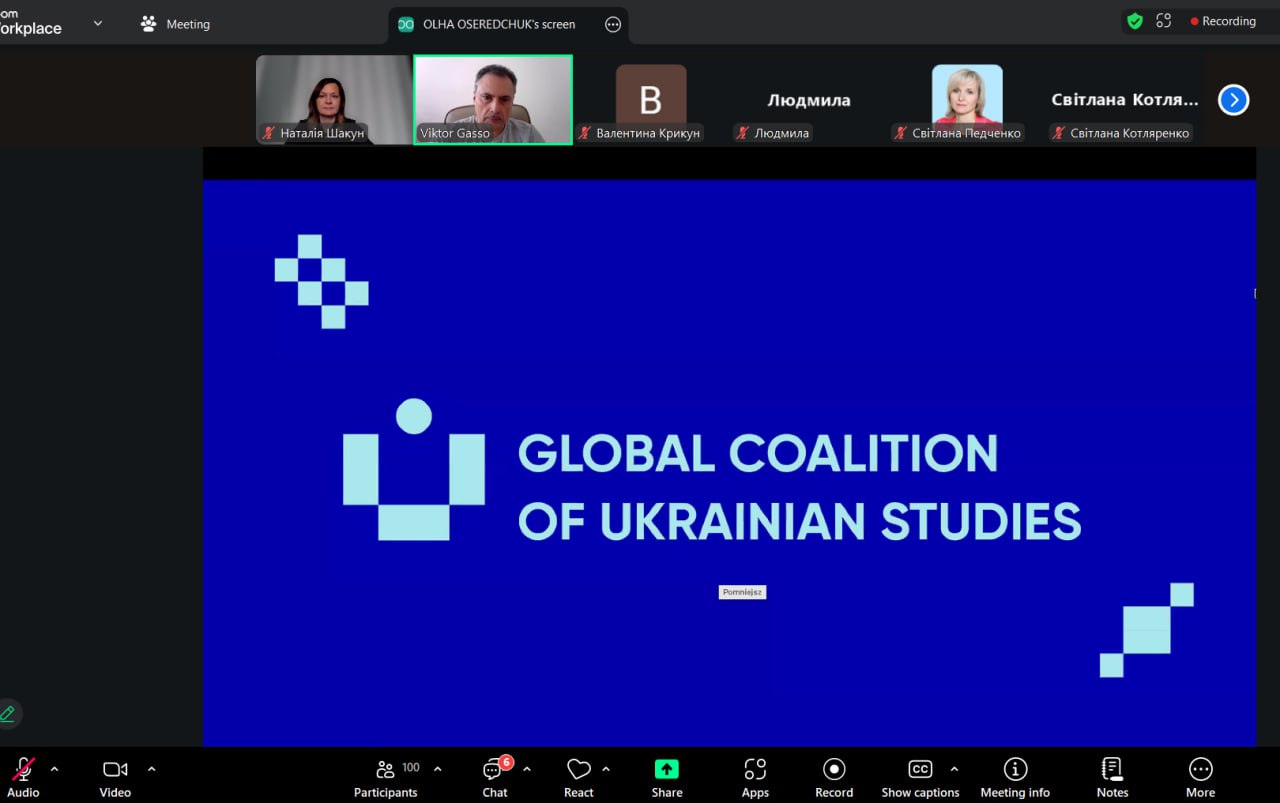Open the More options menu
Image resolution: width=1280 pixels, height=803 pixels.
(x=1200, y=777)
